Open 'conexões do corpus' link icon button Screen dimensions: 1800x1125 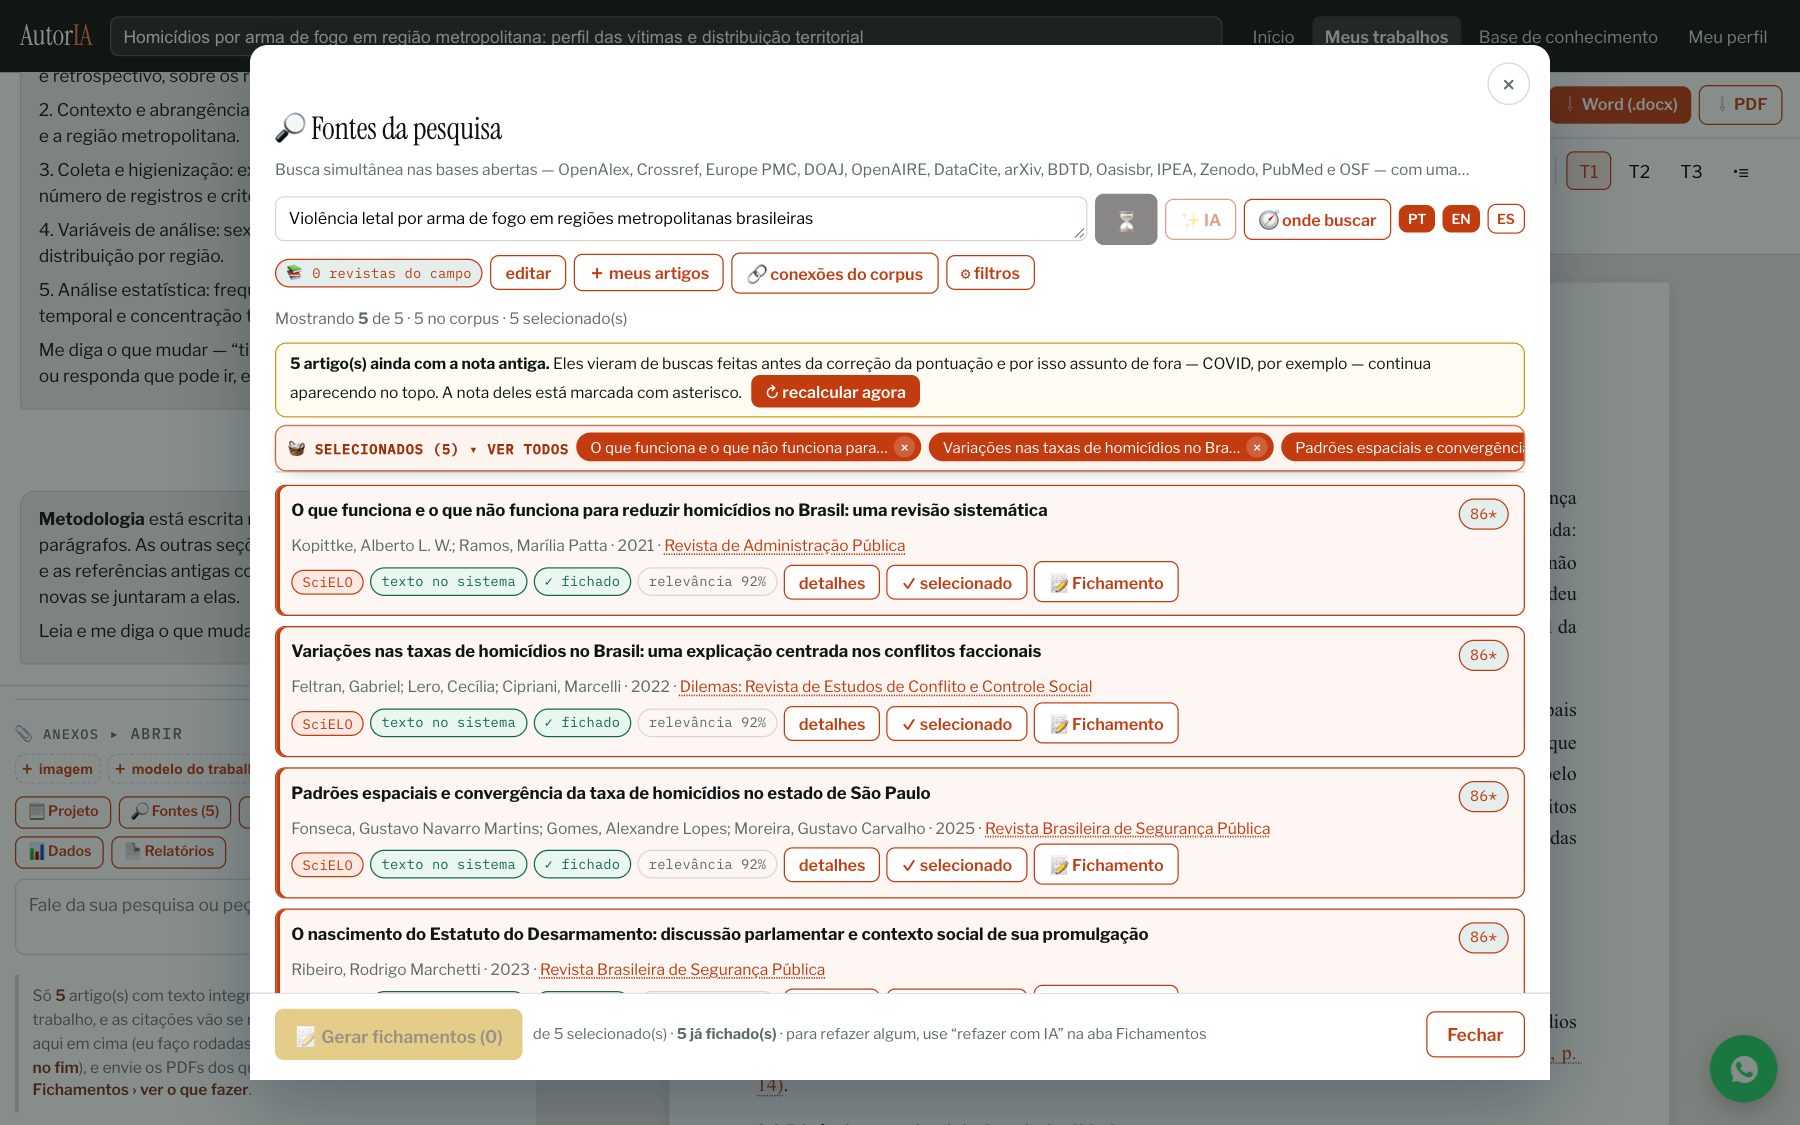pyautogui.click(x=835, y=273)
